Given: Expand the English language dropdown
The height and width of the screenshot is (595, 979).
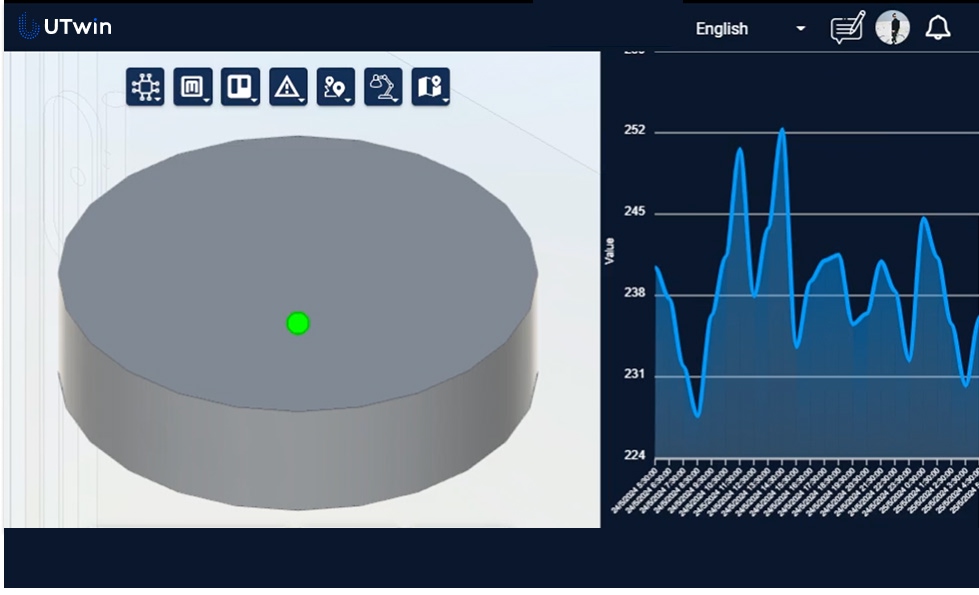Looking at the screenshot, I should pos(722,29).
